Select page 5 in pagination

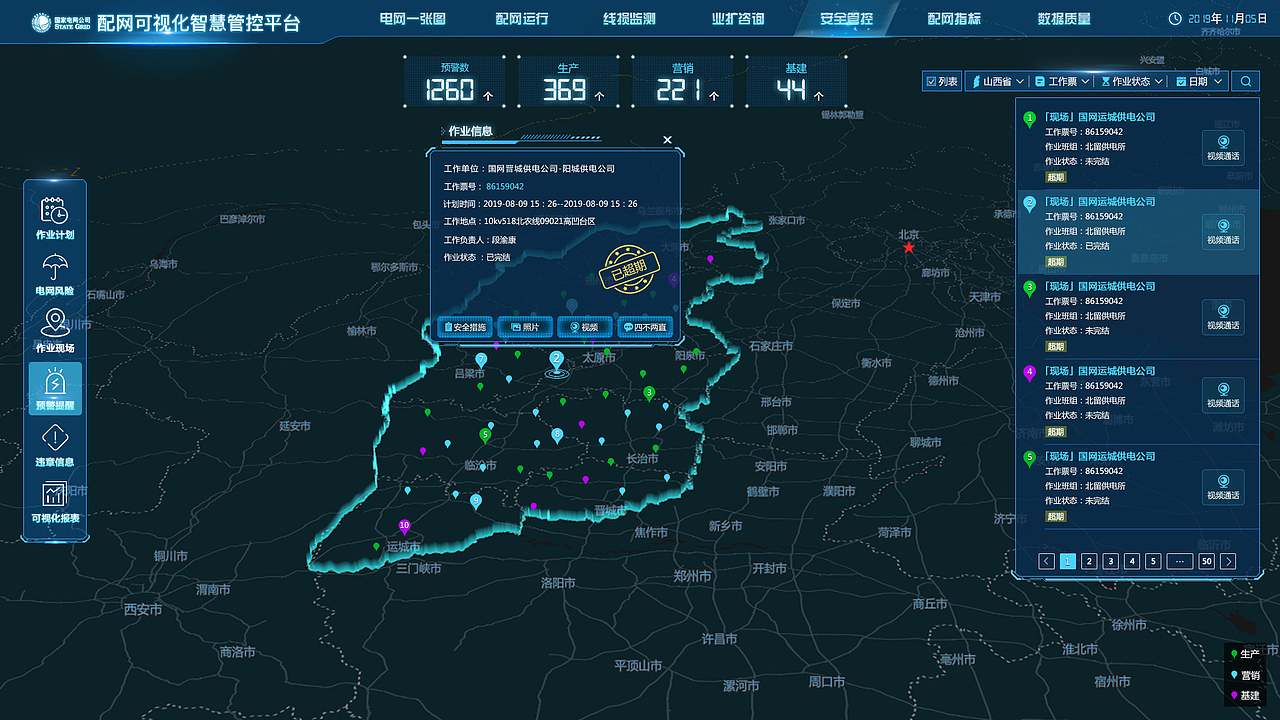[1153, 562]
